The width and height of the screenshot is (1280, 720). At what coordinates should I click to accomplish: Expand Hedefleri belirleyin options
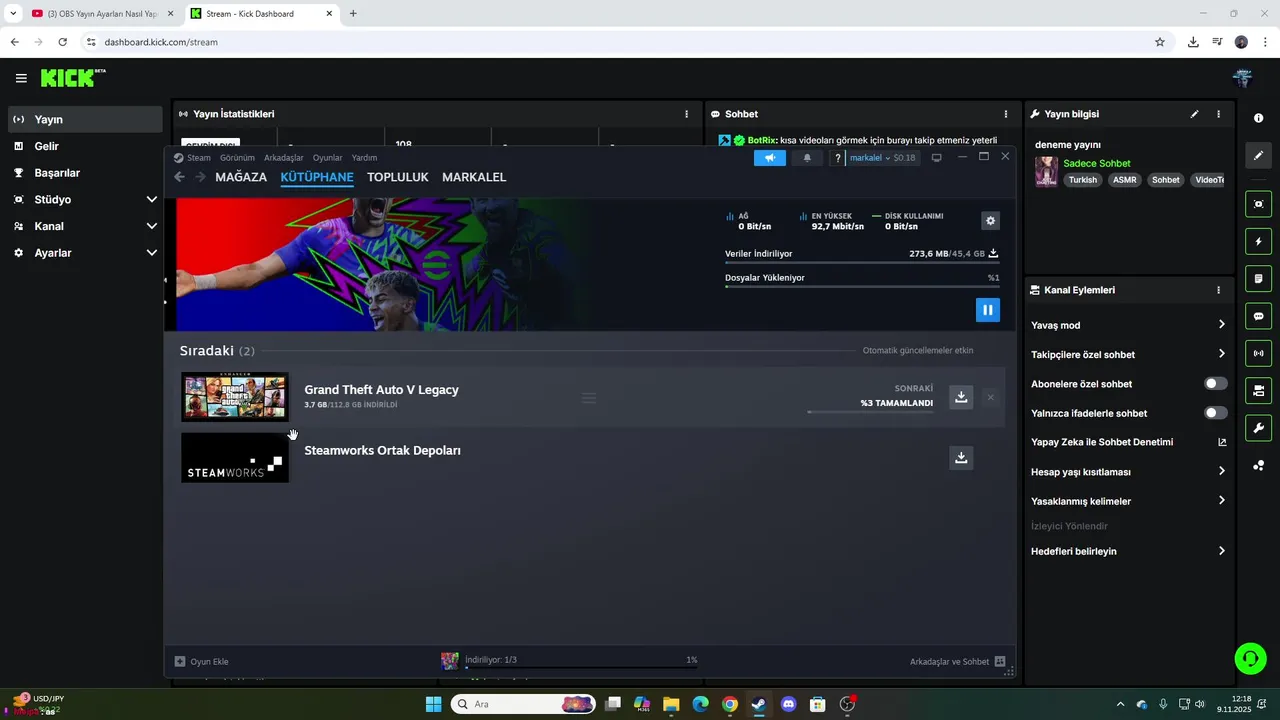[1221, 551]
